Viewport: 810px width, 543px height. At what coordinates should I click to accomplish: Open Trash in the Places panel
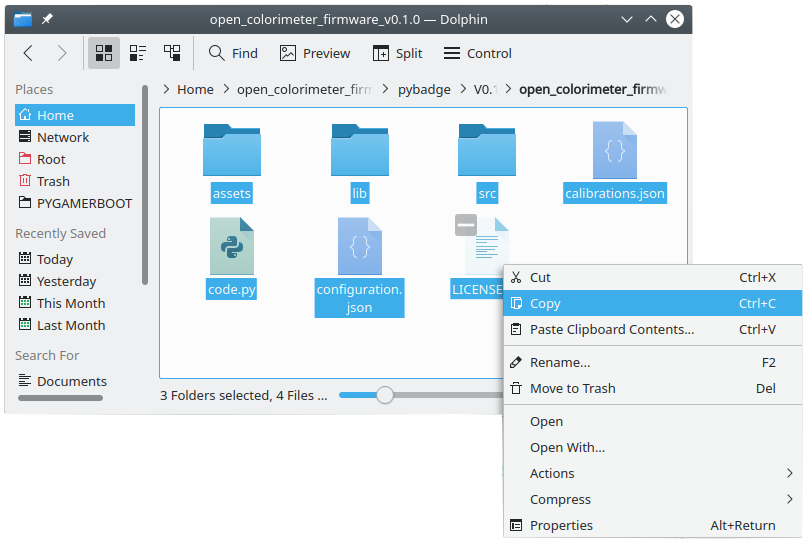coord(75,181)
